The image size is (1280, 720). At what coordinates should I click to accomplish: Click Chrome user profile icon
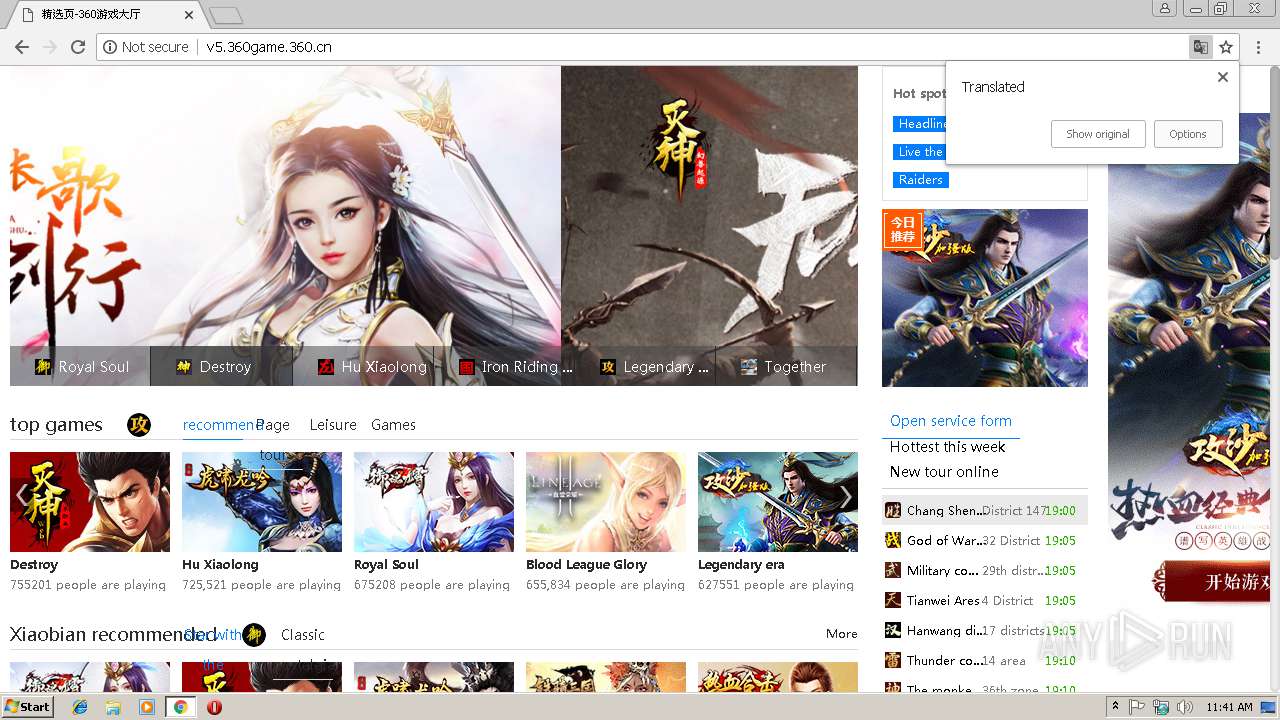pos(1164,8)
